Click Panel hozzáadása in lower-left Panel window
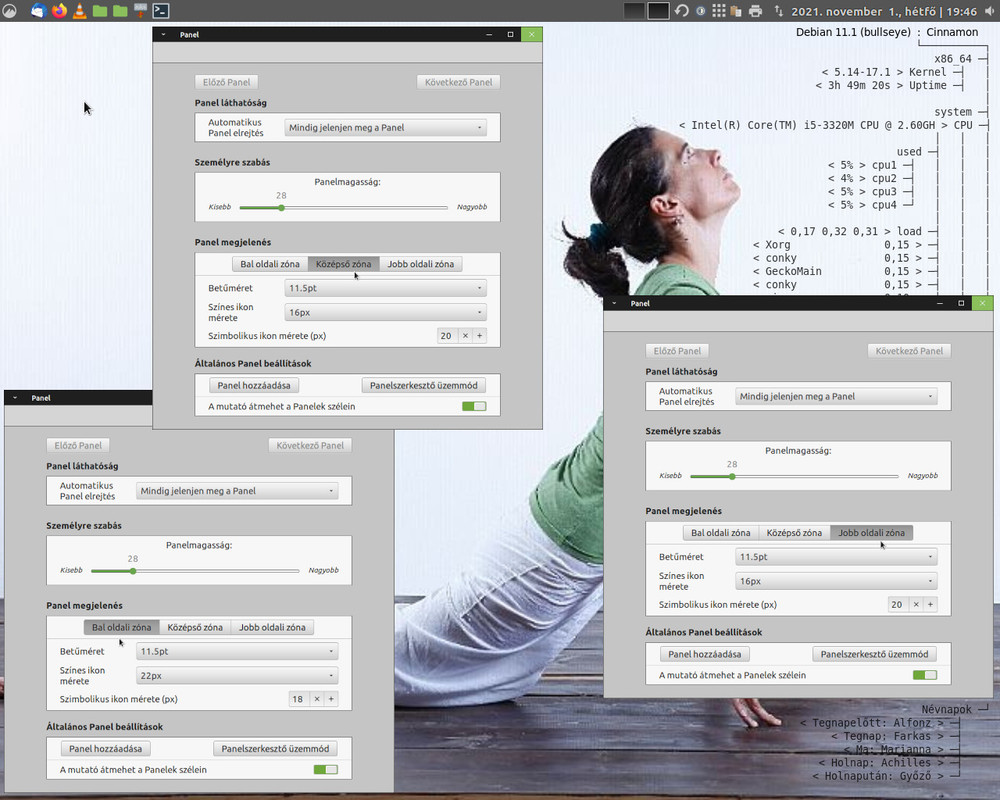 click(105, 748)
